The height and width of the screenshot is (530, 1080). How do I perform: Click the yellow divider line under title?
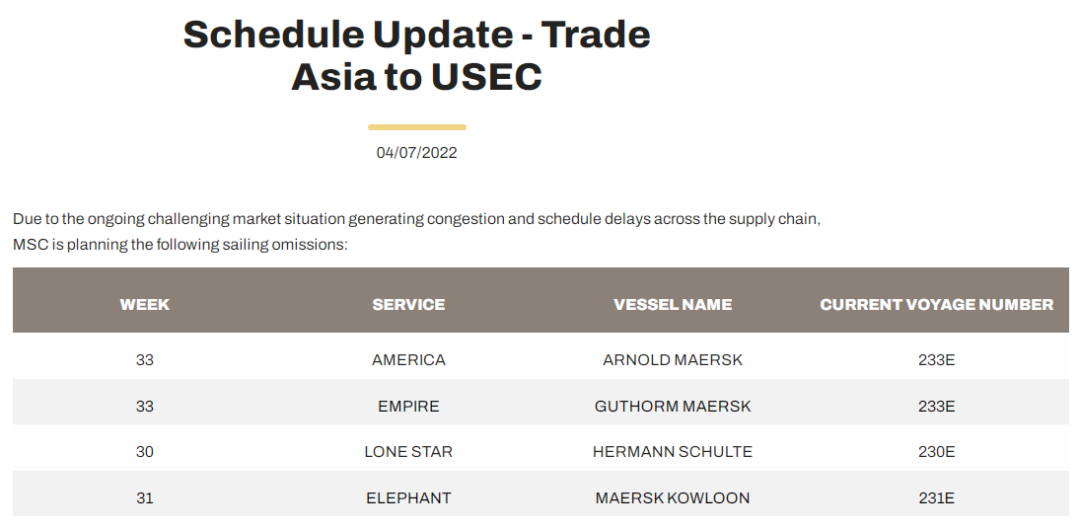click(416, 127)
